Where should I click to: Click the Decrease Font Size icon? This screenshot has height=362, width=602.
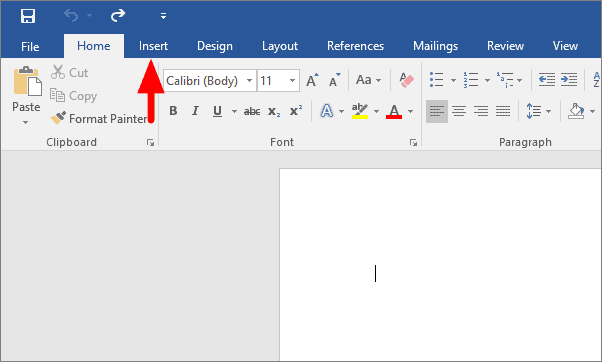334,80
